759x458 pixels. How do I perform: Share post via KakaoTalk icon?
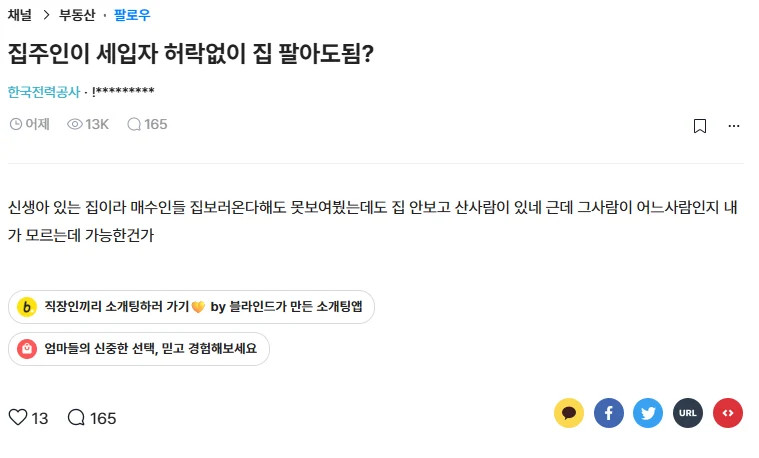pyautogui.click(x=569, y=413)
